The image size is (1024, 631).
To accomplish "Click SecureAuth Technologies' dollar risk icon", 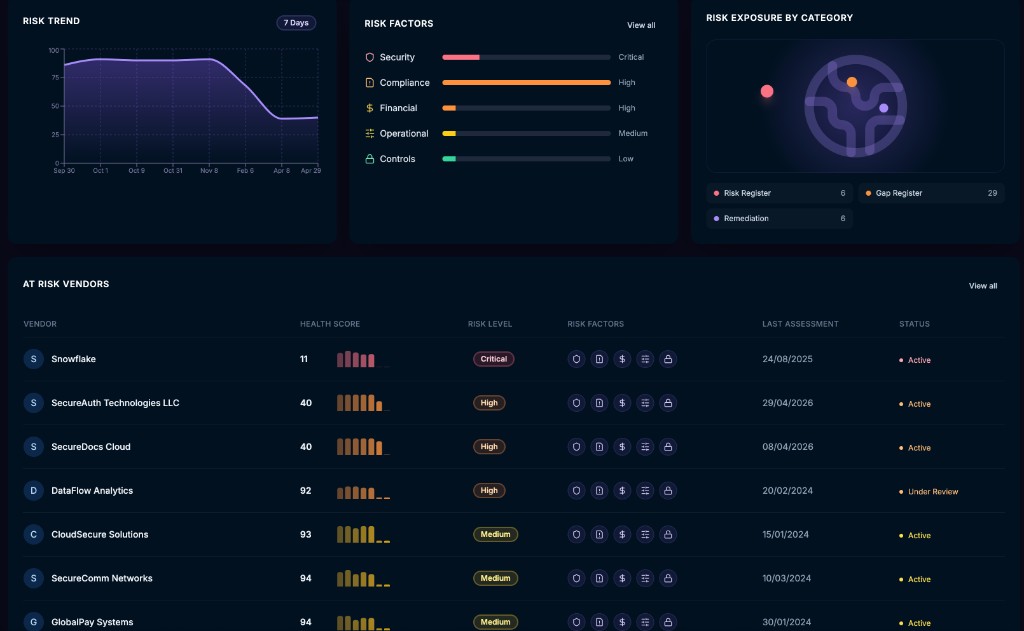I will (622, 403).
